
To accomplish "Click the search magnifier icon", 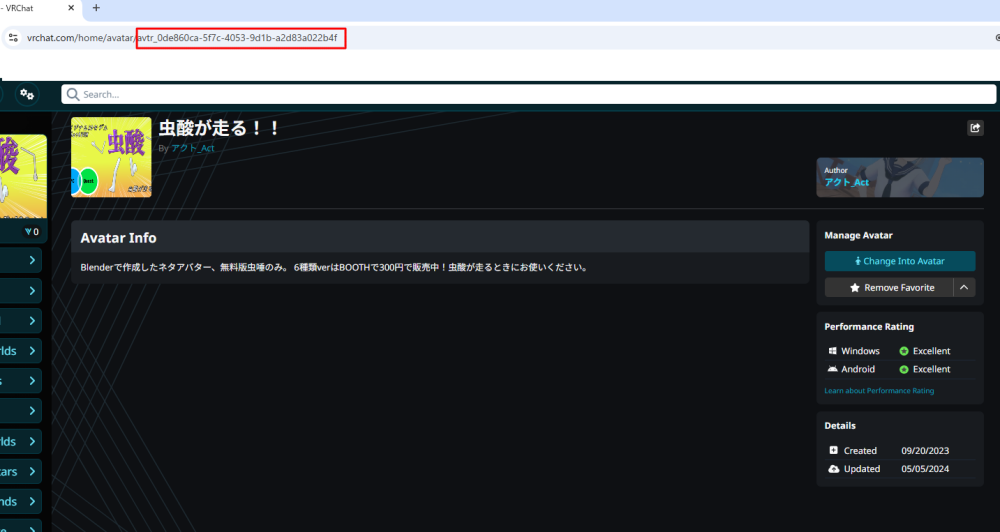I will tap(73, 94).
